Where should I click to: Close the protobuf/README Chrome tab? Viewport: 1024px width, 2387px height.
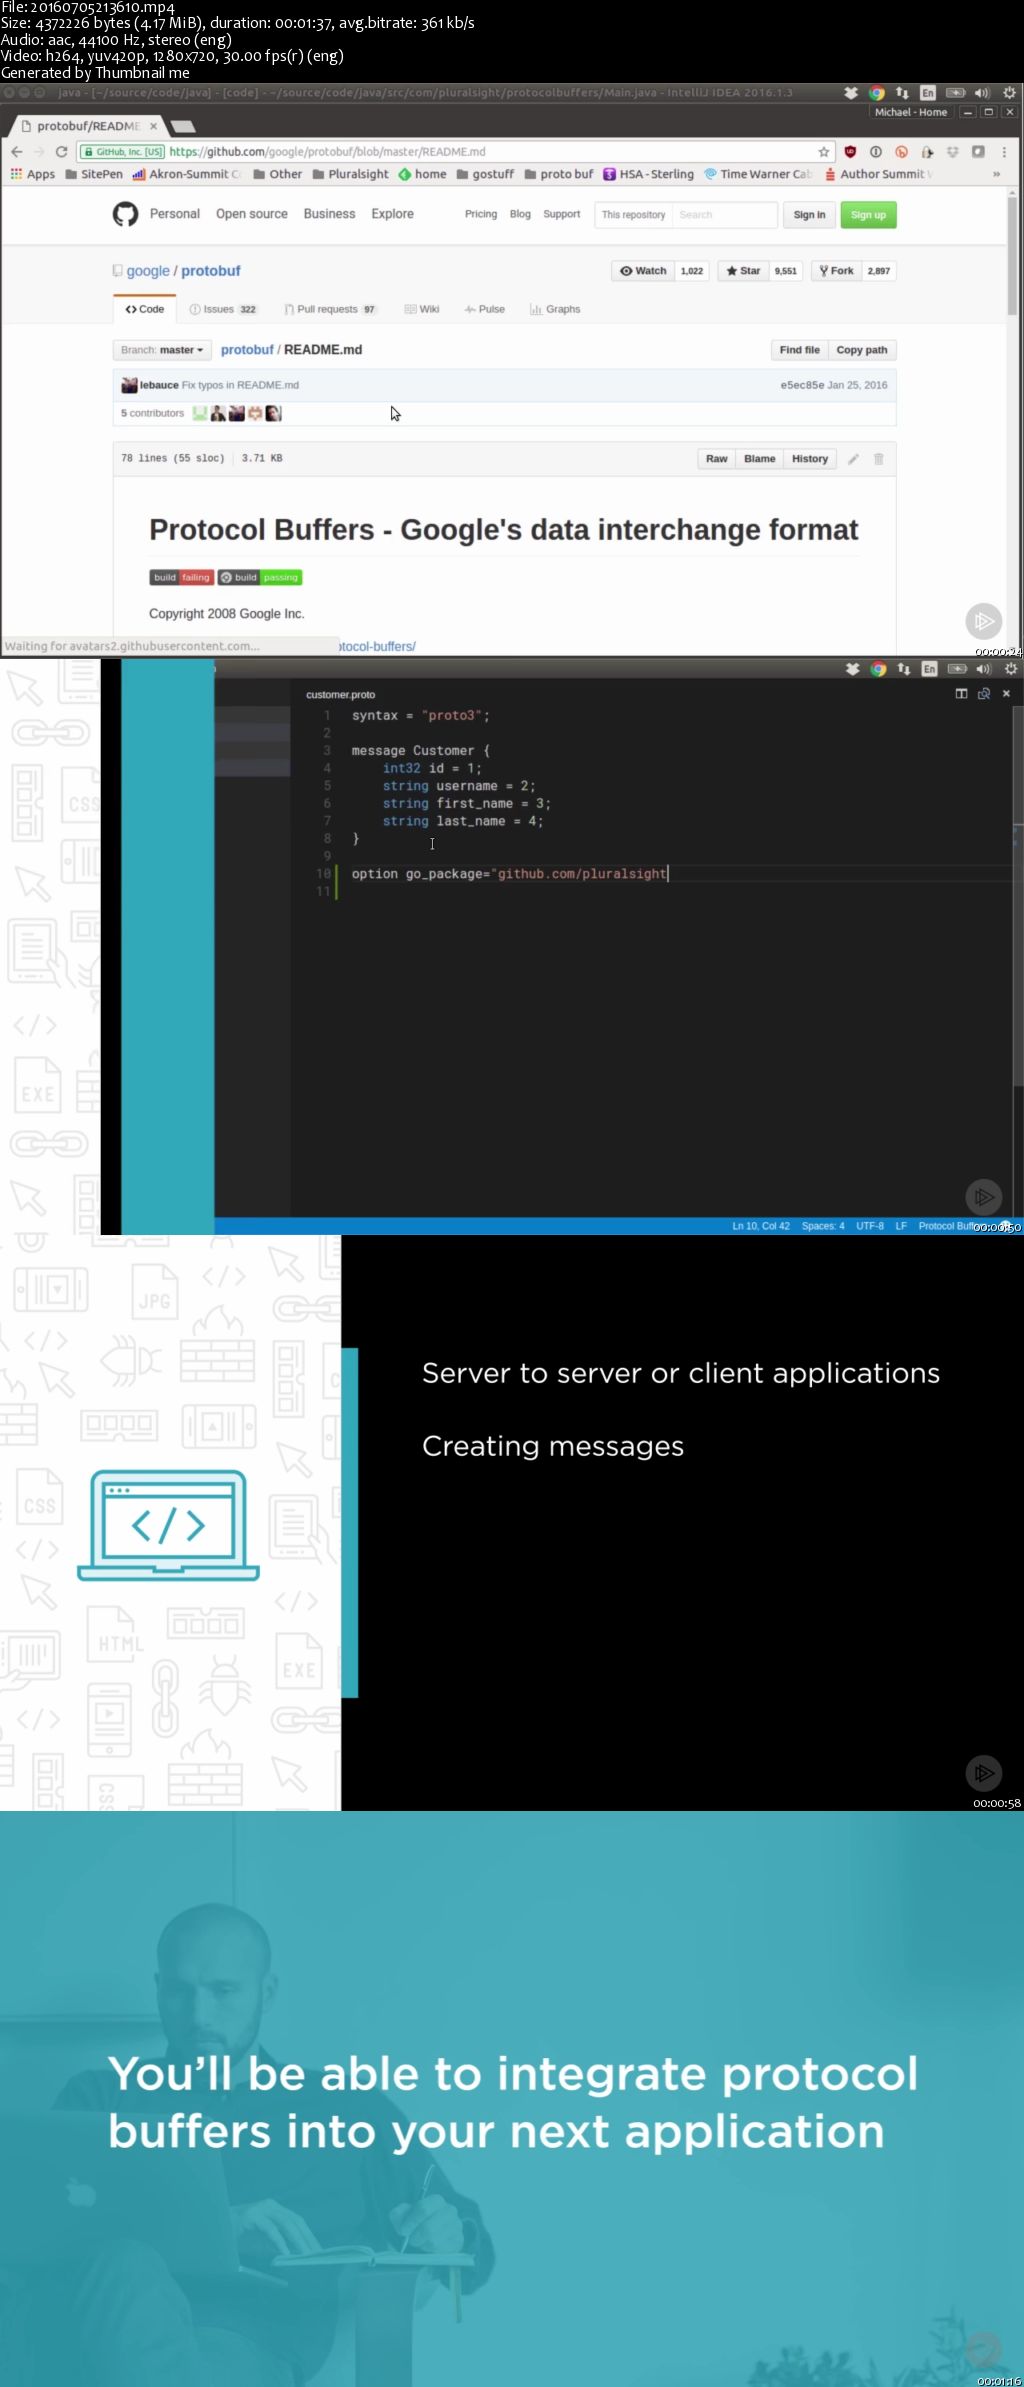coord(153,126)
